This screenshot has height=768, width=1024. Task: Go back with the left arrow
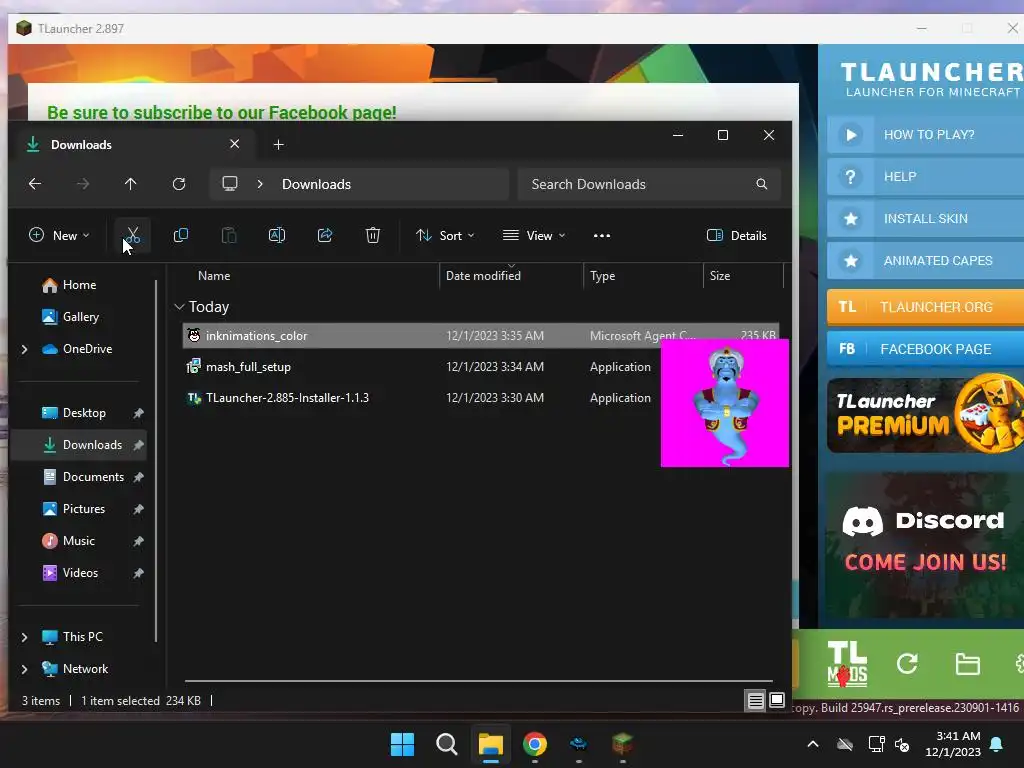click(35, 184)
